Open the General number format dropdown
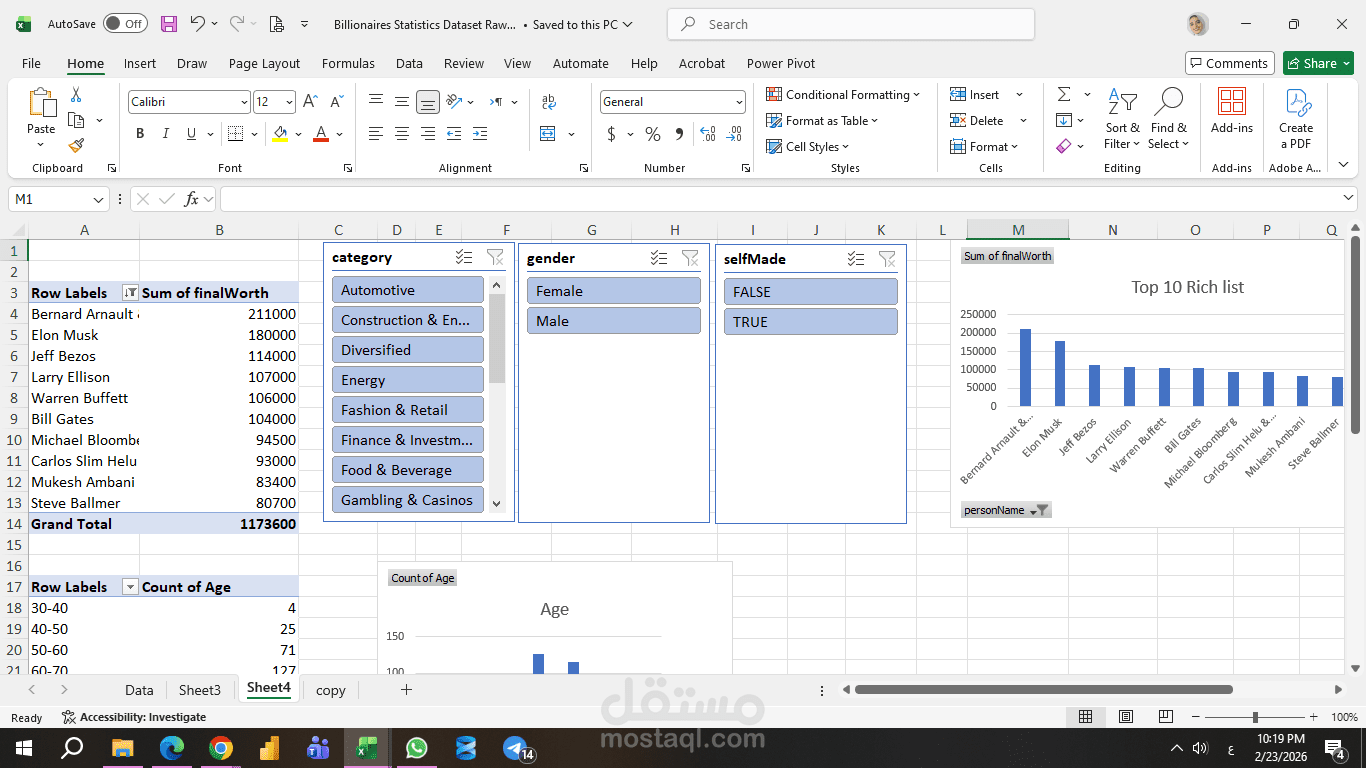 [739, 102]
